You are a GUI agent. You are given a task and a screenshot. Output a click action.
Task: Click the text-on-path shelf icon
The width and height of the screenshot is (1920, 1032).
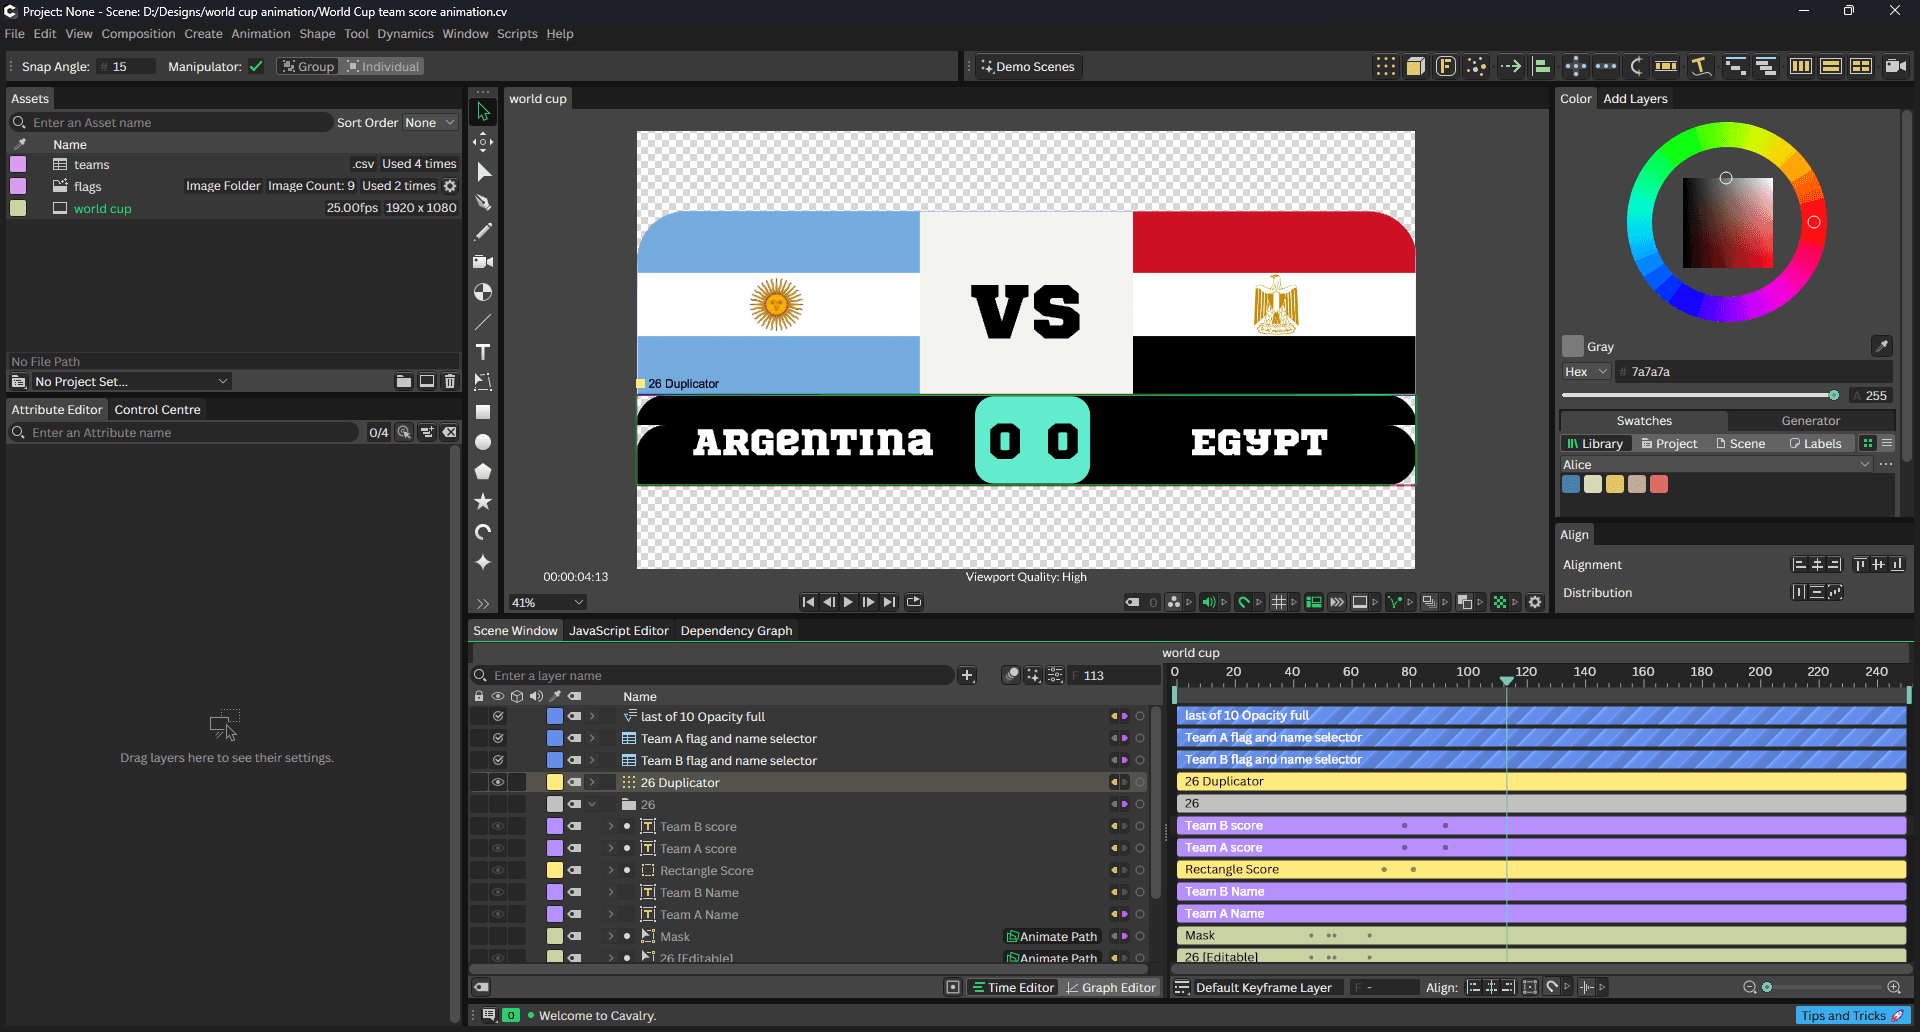(1700, 66)
